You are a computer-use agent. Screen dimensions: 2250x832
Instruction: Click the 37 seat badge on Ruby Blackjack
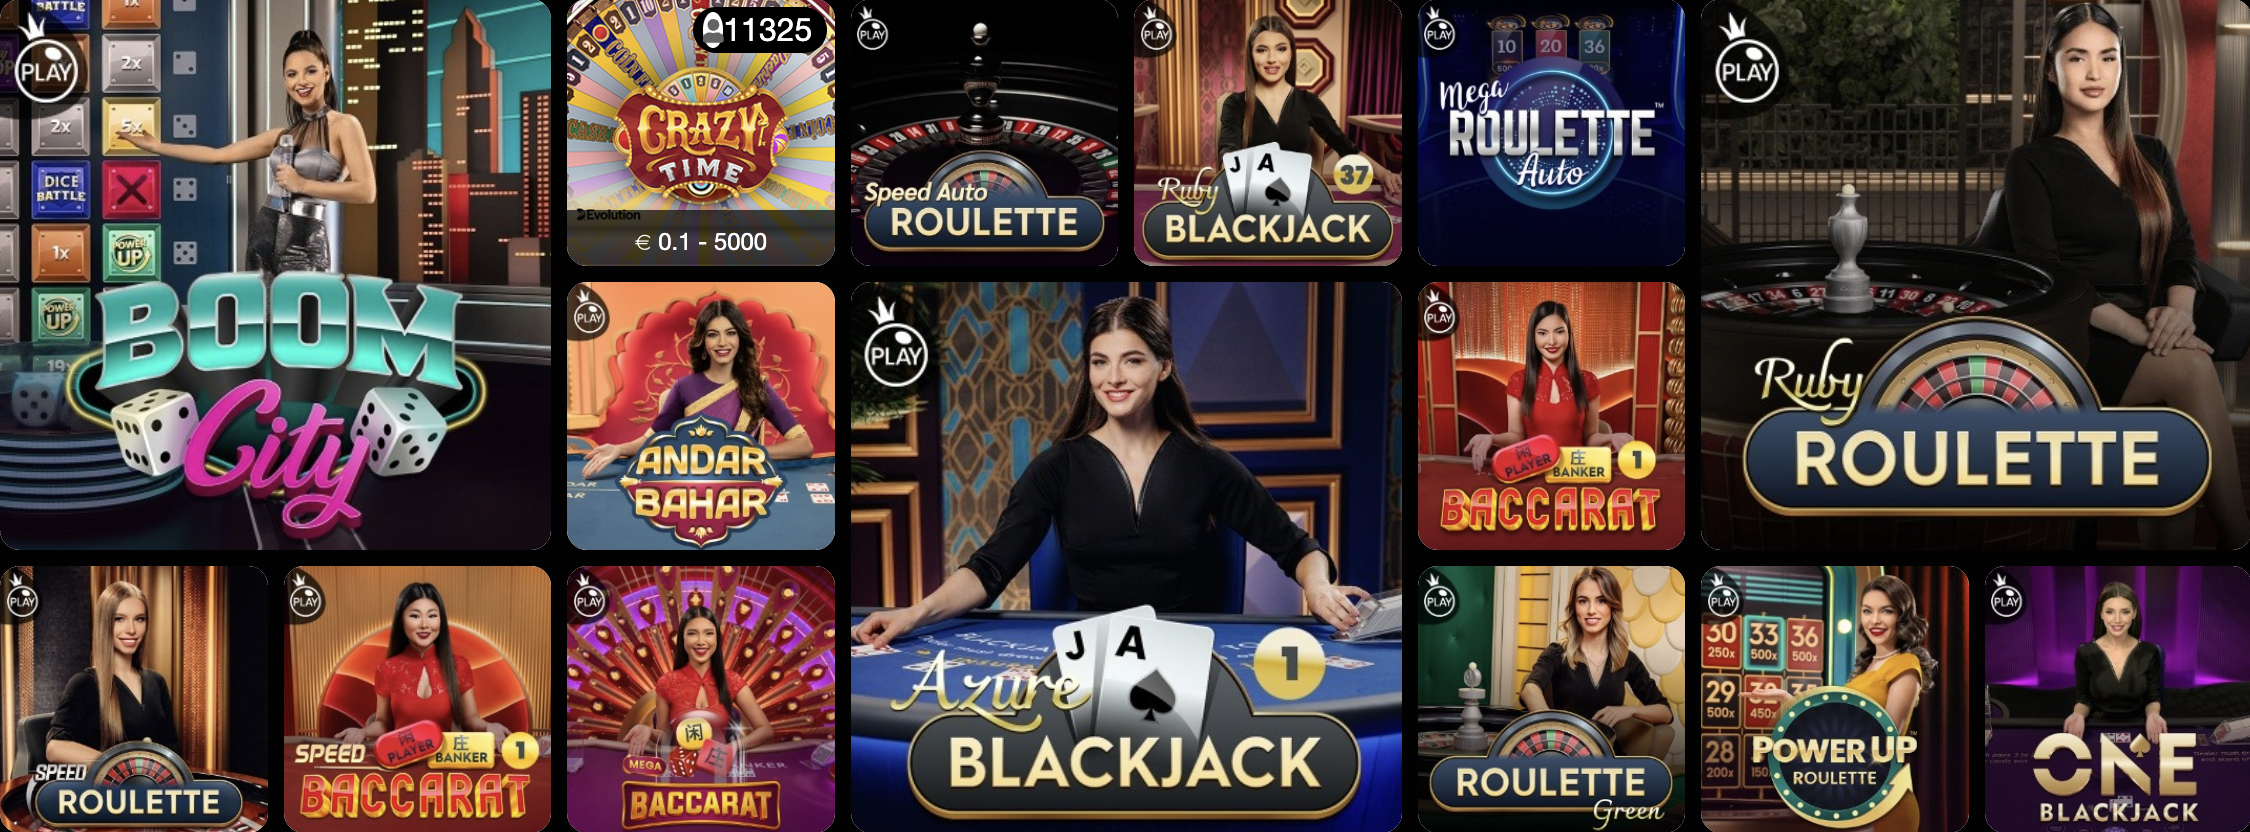coord(1354,175)
